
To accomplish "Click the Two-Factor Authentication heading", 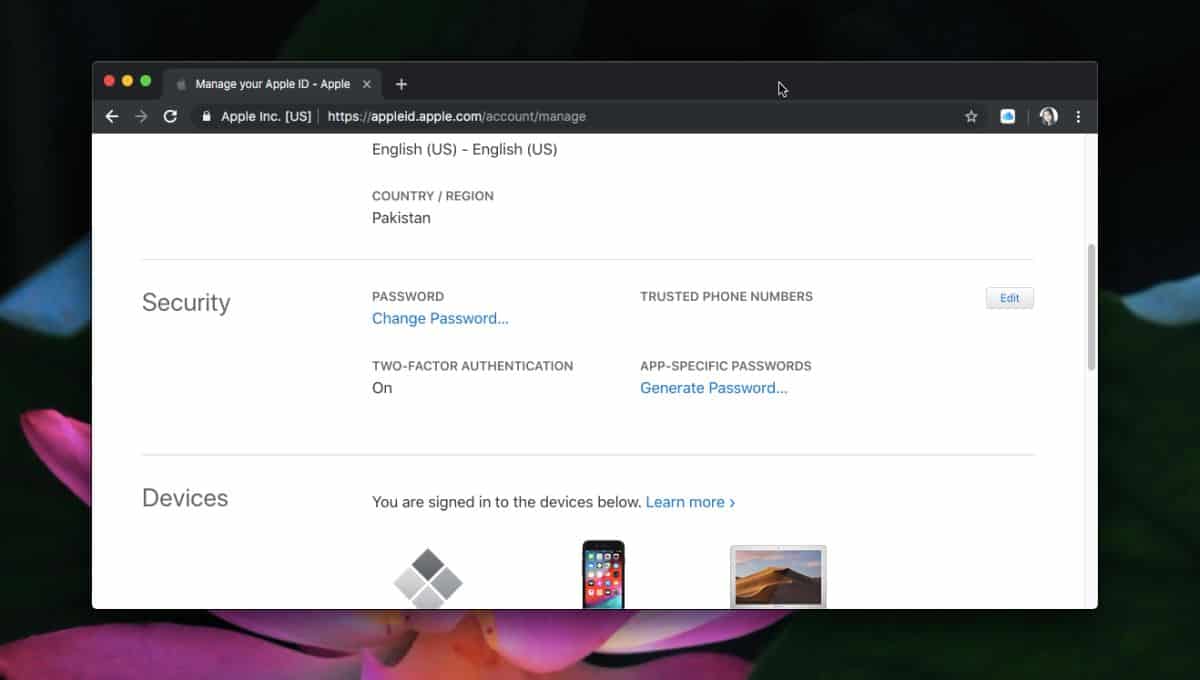I will click(472, 366).
